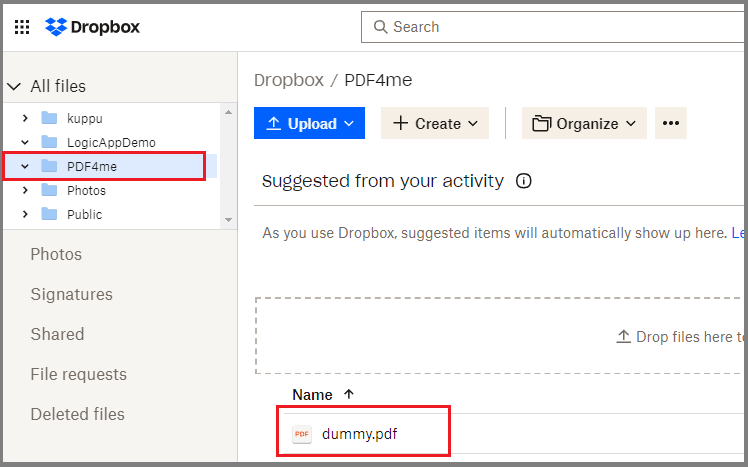Click the PDF4me breadcrumb
The image size is (748, 467).
tap(378, 80)
